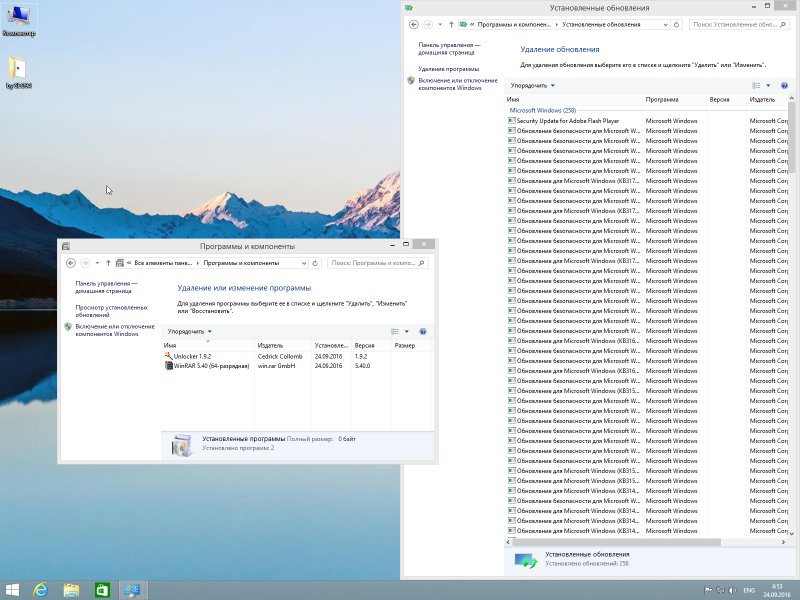Click the Cedrick Collomb publisher cell
800x600 pixels.
[280, 356]
